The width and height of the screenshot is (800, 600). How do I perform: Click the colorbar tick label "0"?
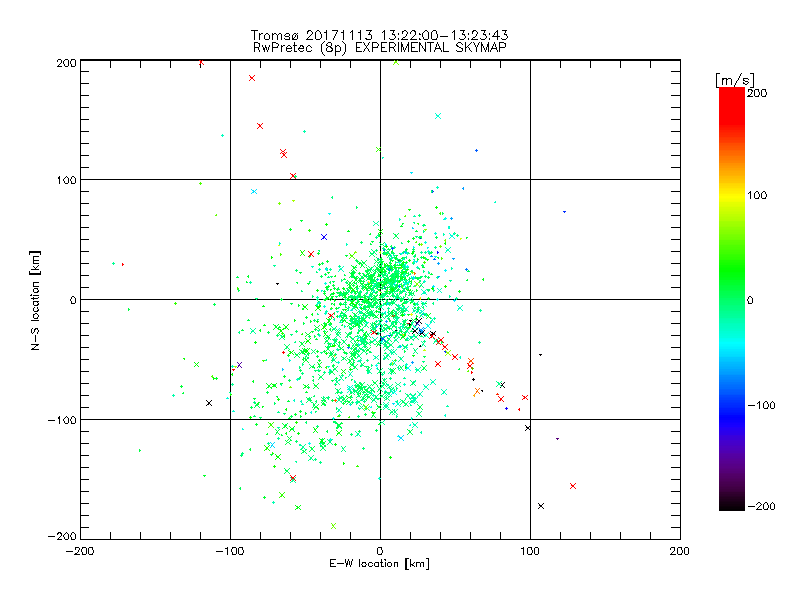[x=750, y=301]
